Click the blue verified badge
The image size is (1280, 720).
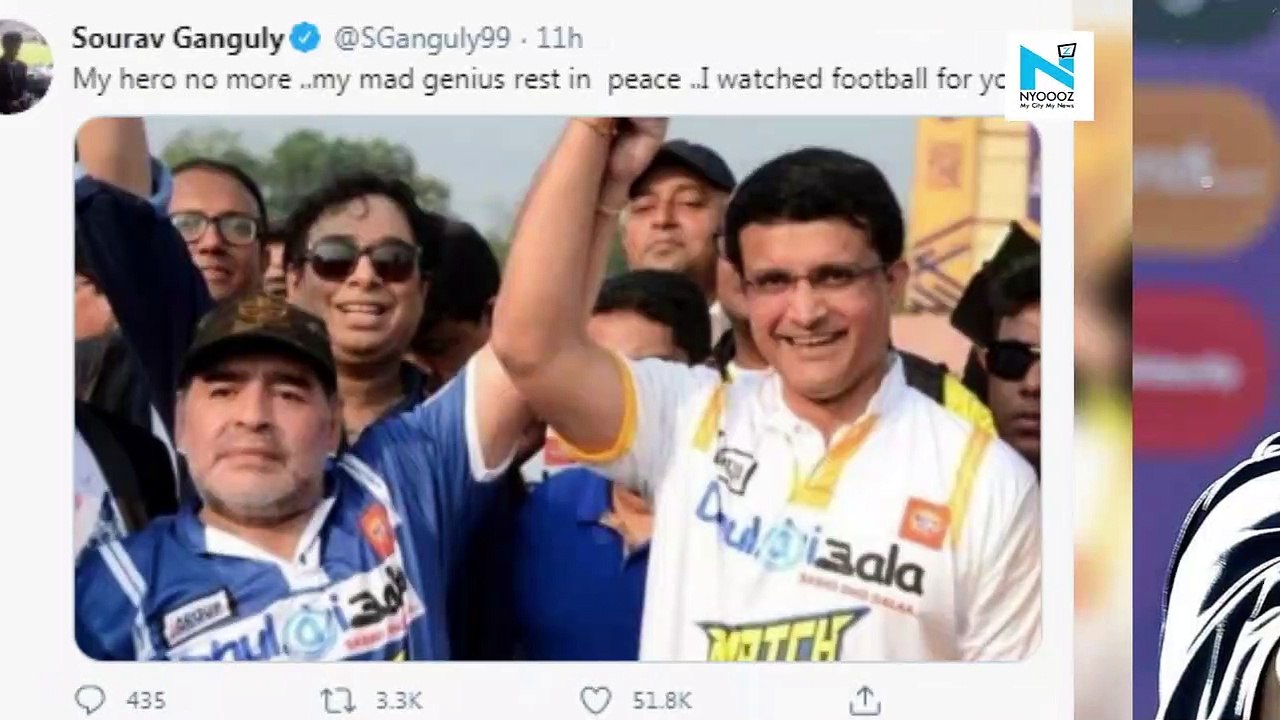[x=305, y=39]
